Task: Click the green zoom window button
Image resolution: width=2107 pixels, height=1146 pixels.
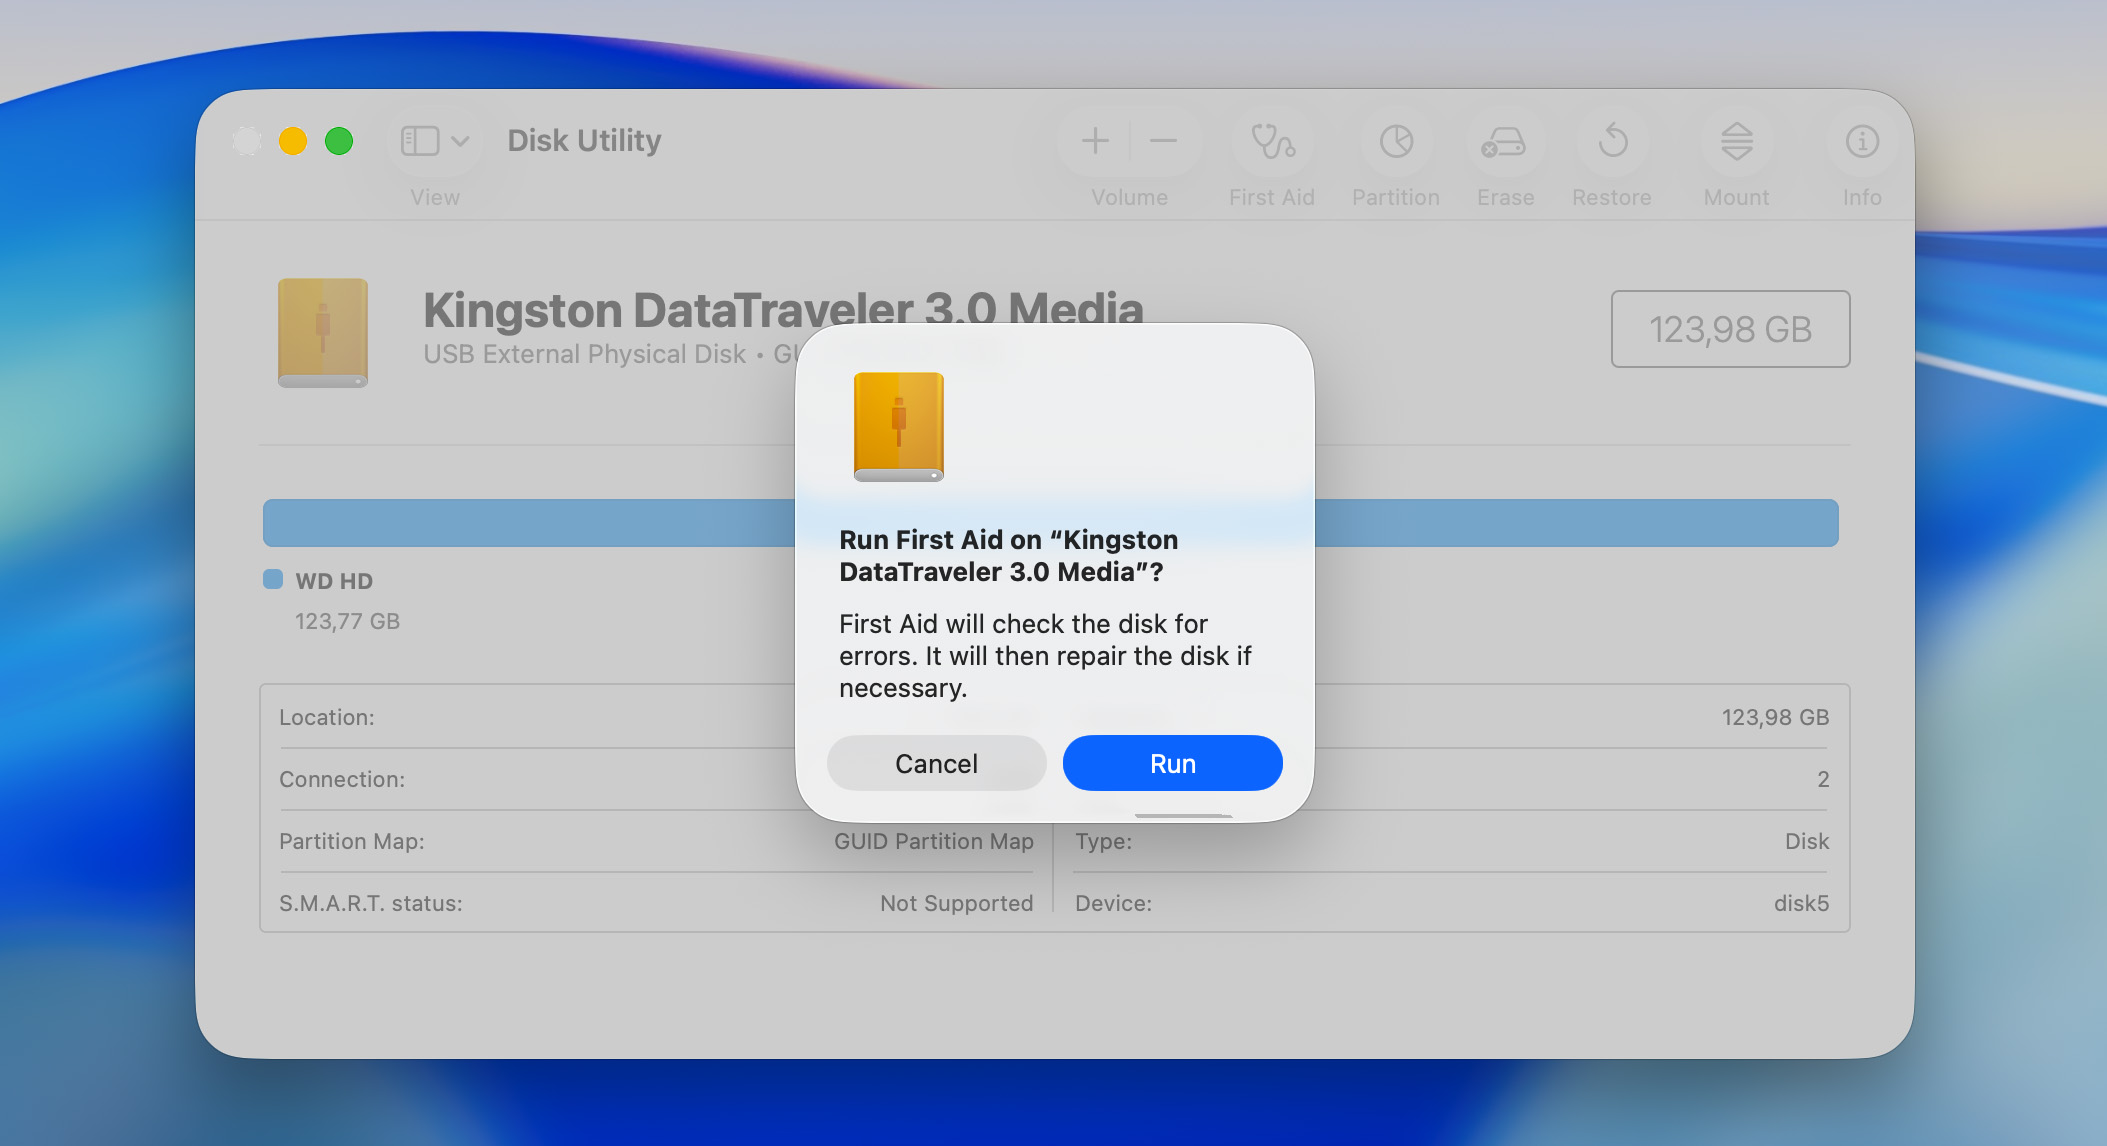Action: 339,141
